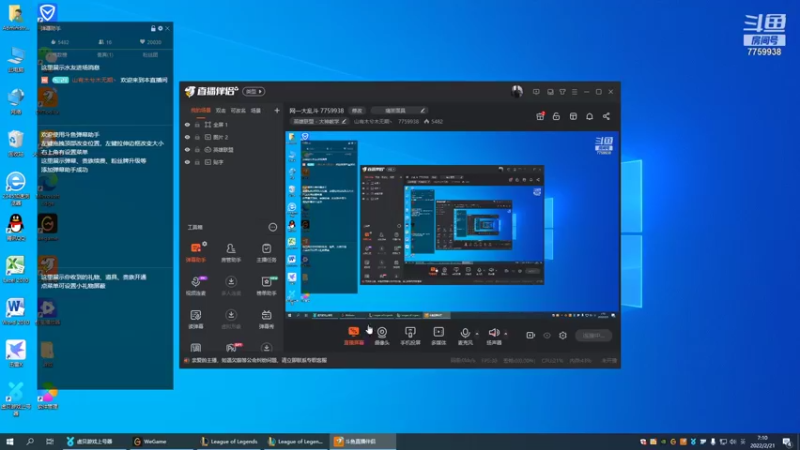Open the filter icon in title bar
Viewport: 800px width, 450px height.
[x=562, y=92]
